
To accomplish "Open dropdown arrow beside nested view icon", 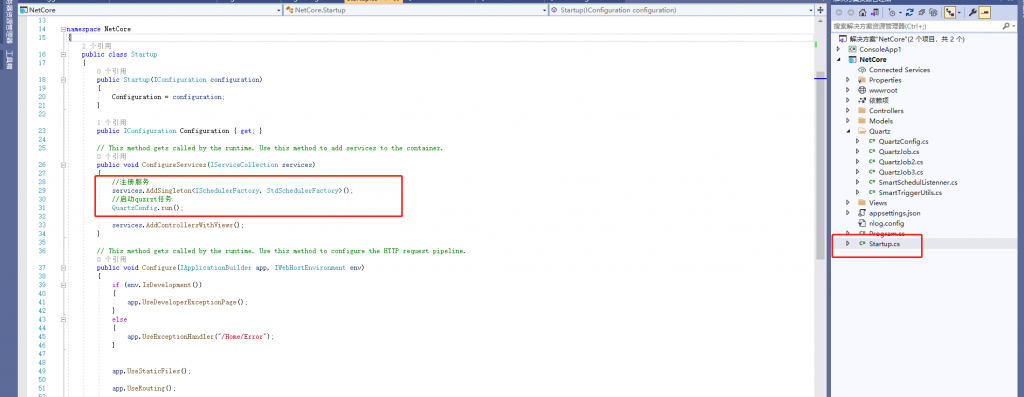I will [959, 12].
